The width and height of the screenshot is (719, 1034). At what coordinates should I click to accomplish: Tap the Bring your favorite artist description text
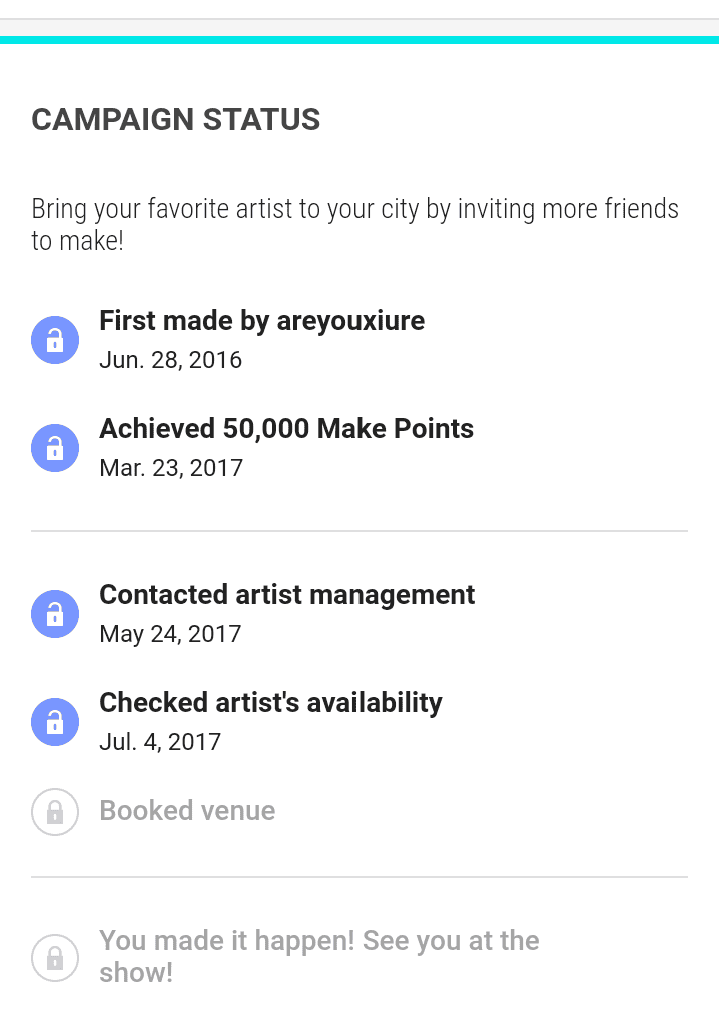355,224
